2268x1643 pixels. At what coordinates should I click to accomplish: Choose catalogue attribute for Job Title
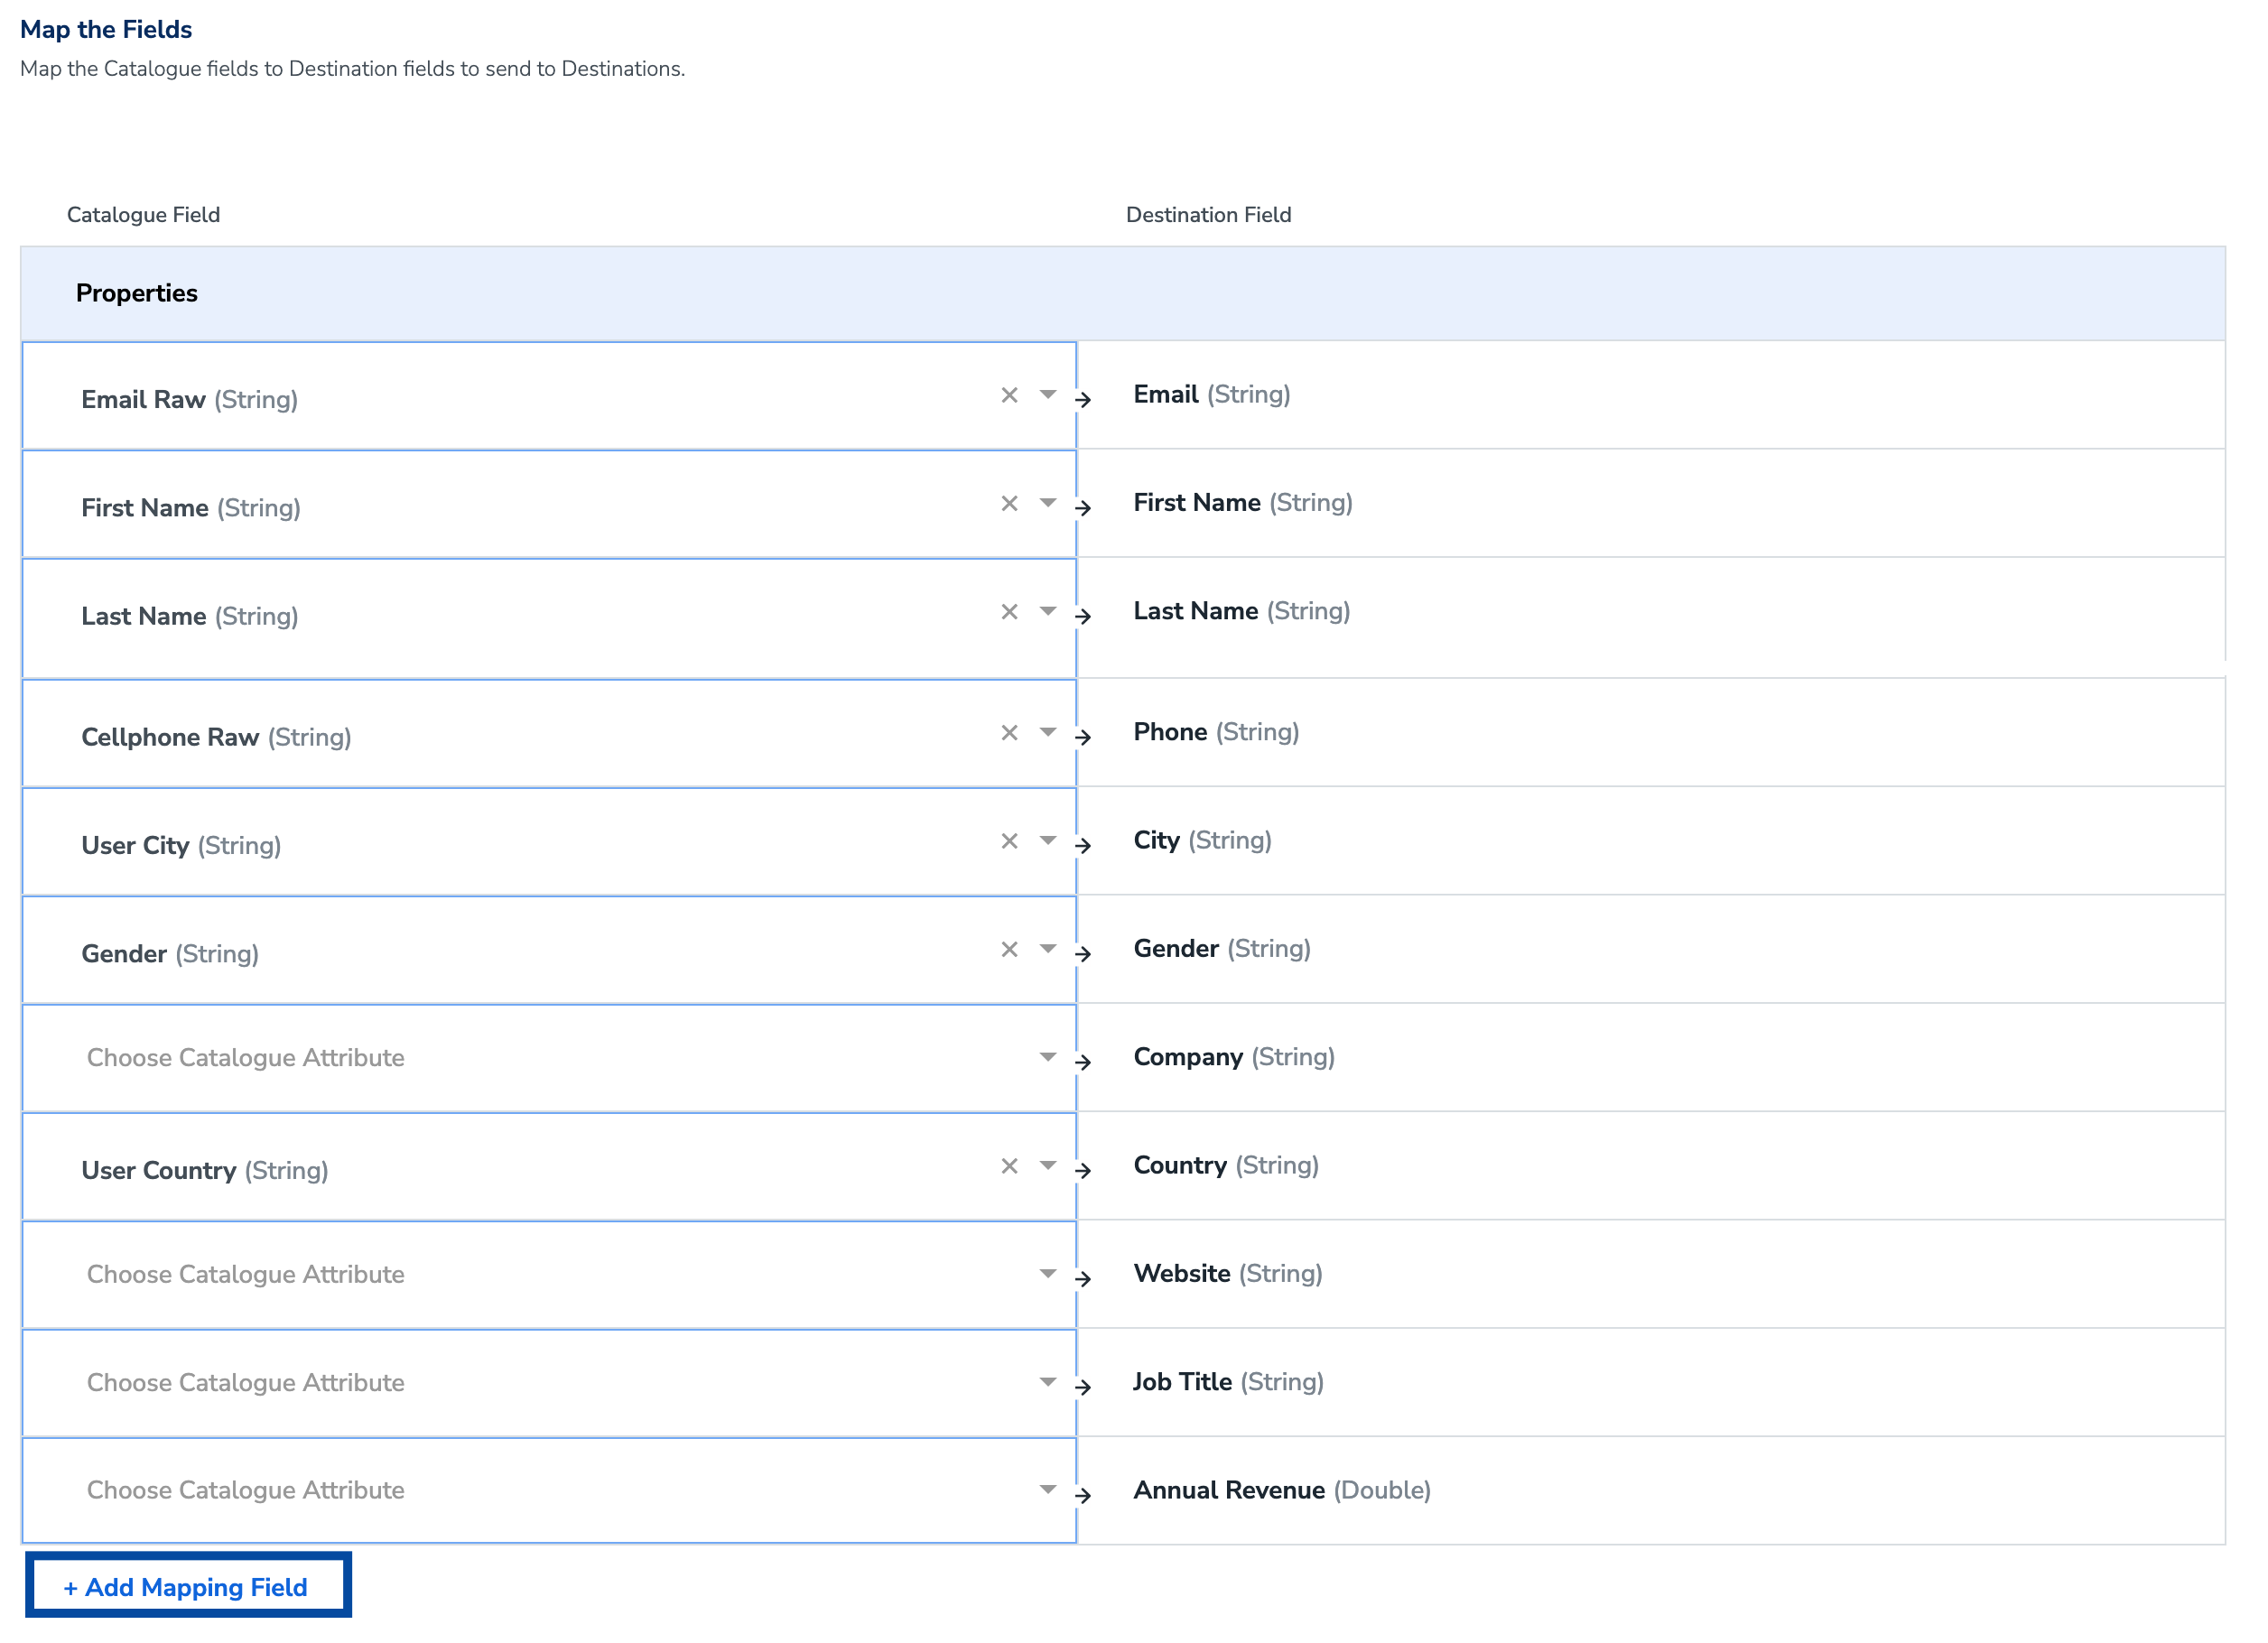tap(548, 1382)
